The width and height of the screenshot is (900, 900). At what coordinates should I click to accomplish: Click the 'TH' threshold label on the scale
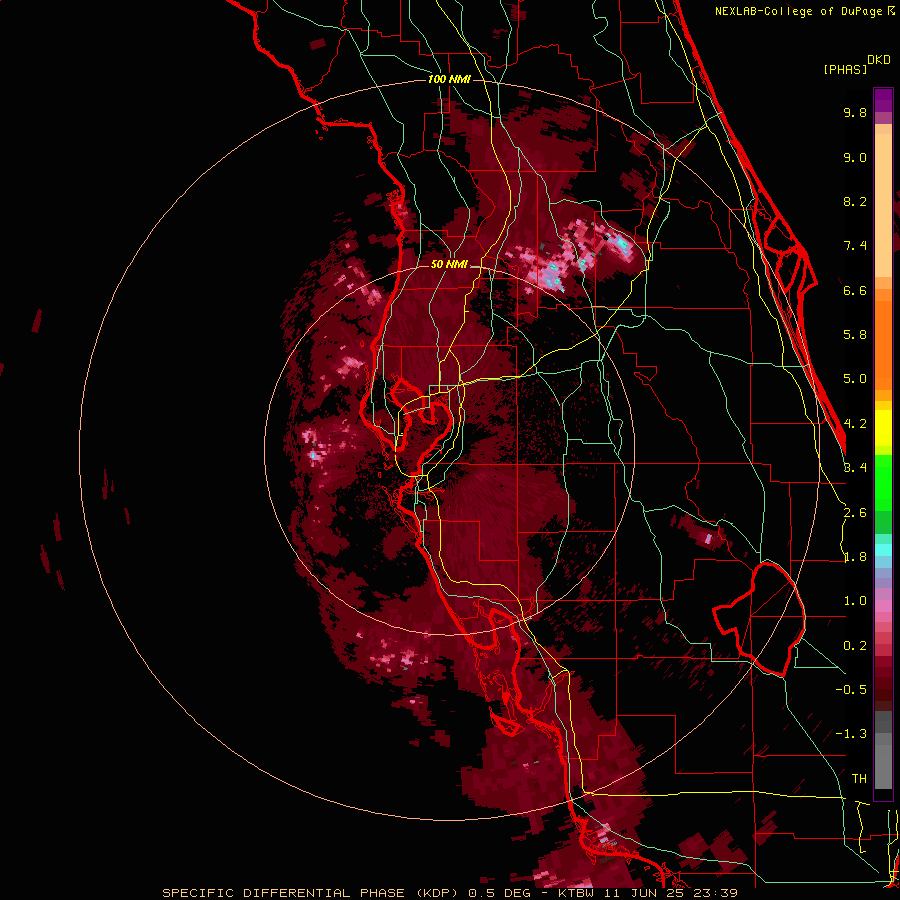[x=859, y=778]
